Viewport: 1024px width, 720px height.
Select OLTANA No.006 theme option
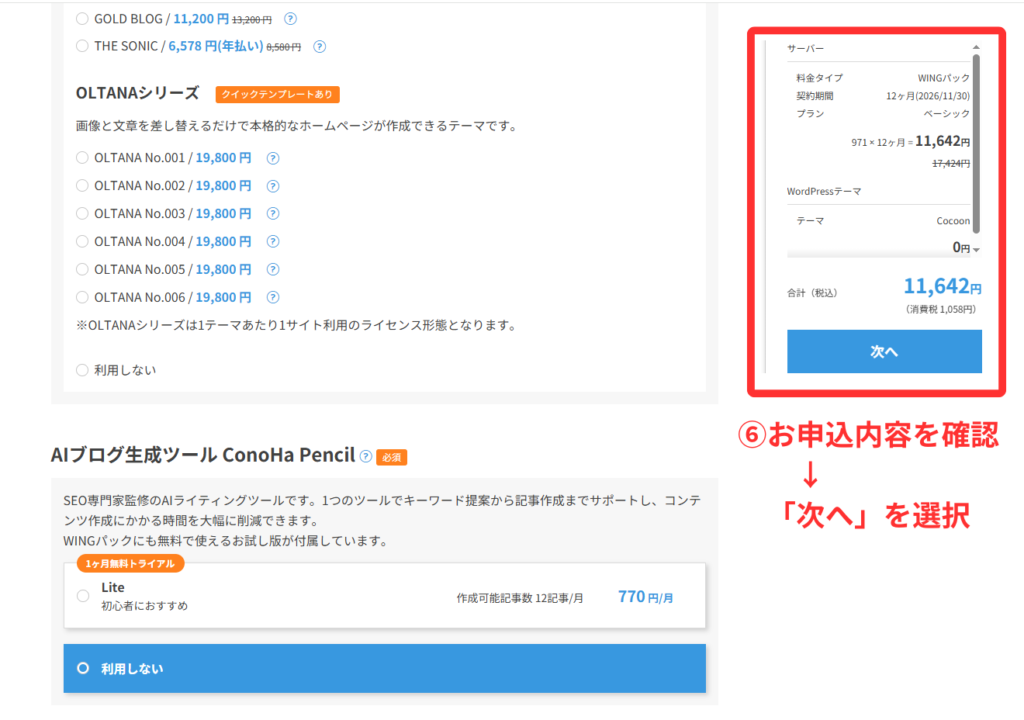(82, 298)
